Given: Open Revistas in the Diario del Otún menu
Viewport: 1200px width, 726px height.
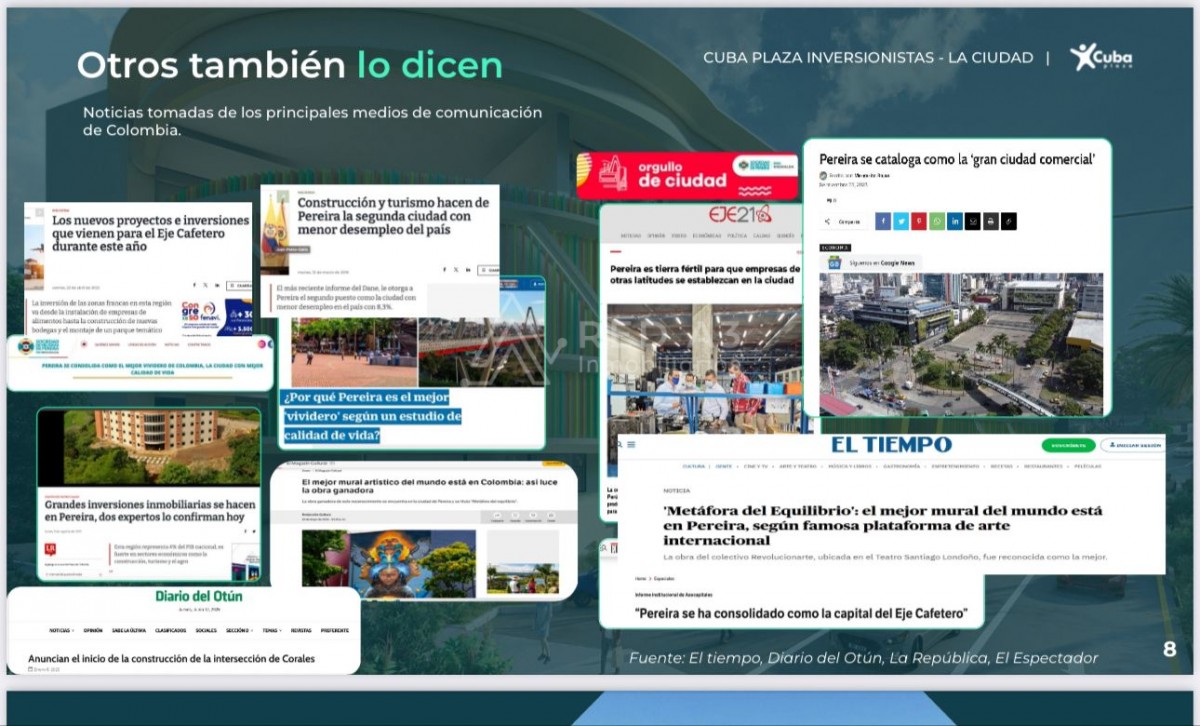Looking at the screenshot, I should click(302, 630).
